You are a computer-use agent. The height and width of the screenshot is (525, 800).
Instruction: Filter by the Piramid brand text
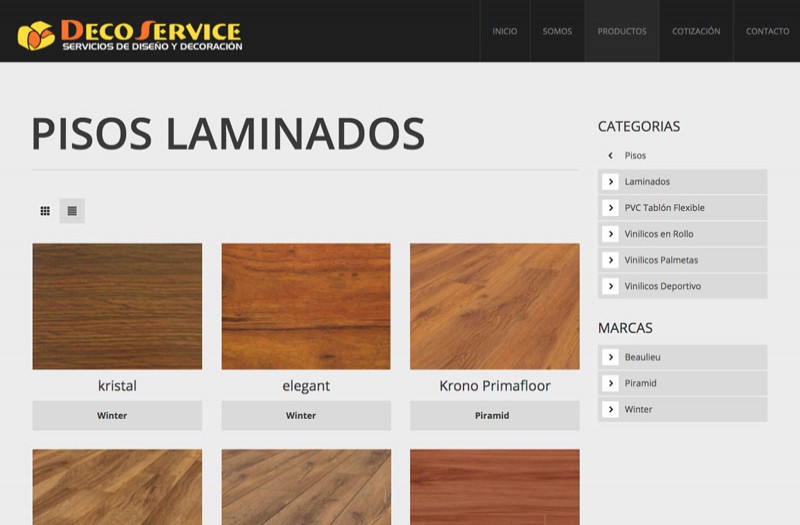point(640,383)
